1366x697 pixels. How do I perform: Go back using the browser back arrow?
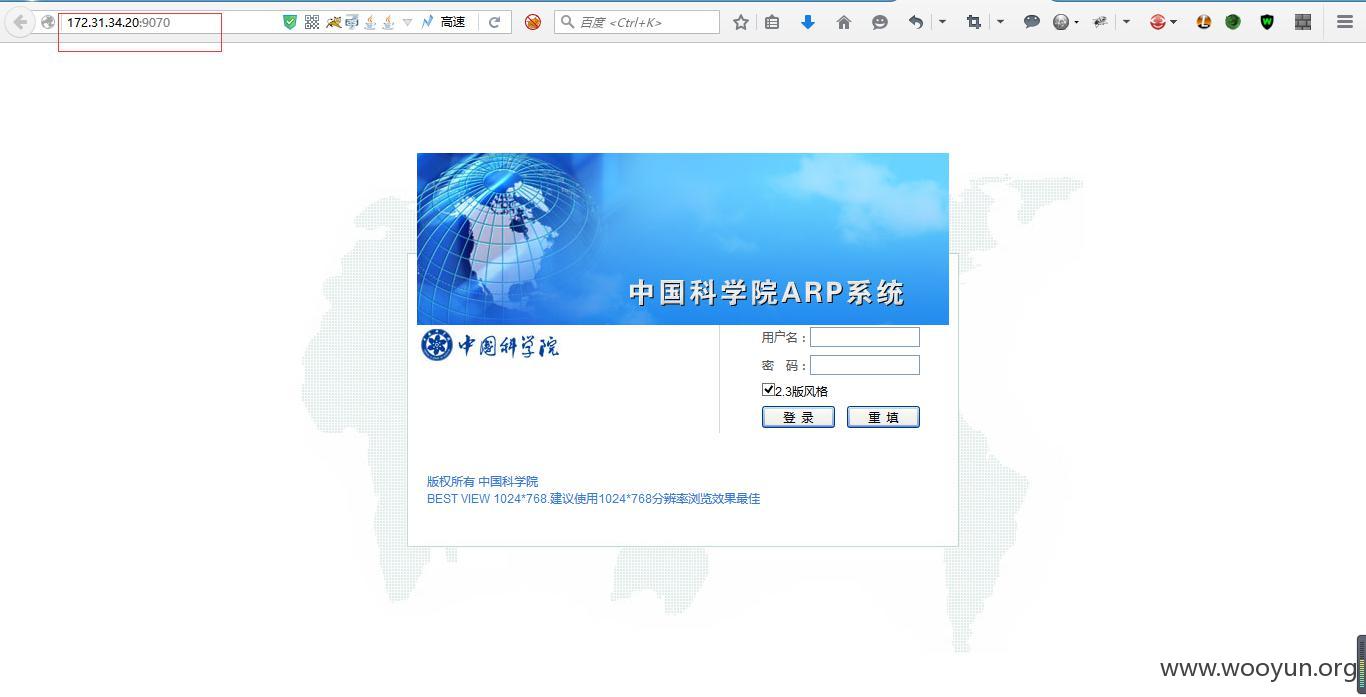pos(20,22)
